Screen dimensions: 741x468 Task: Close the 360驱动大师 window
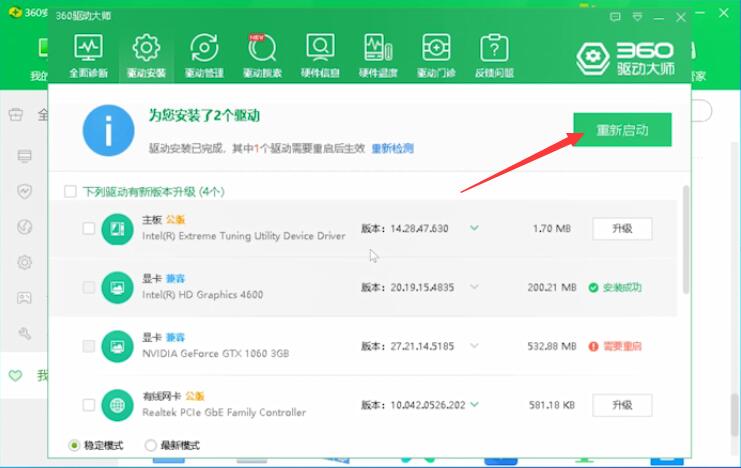(x=681, y=18)
